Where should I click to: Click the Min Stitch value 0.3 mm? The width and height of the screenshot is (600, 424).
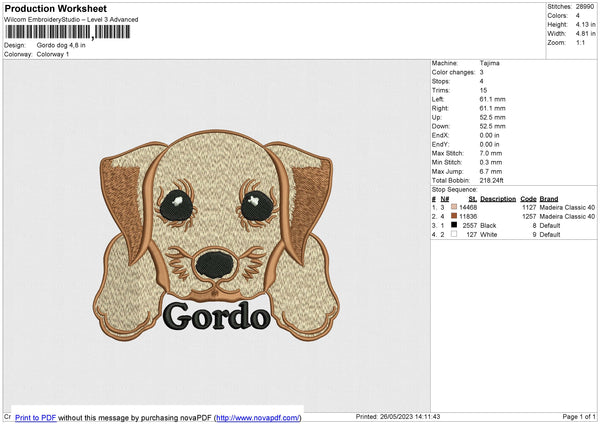[x=491, y=162]
